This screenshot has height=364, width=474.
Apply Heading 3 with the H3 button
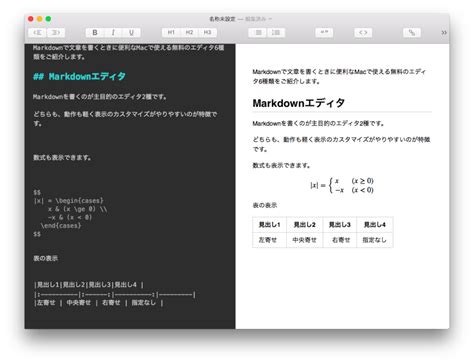pos(207,32)
